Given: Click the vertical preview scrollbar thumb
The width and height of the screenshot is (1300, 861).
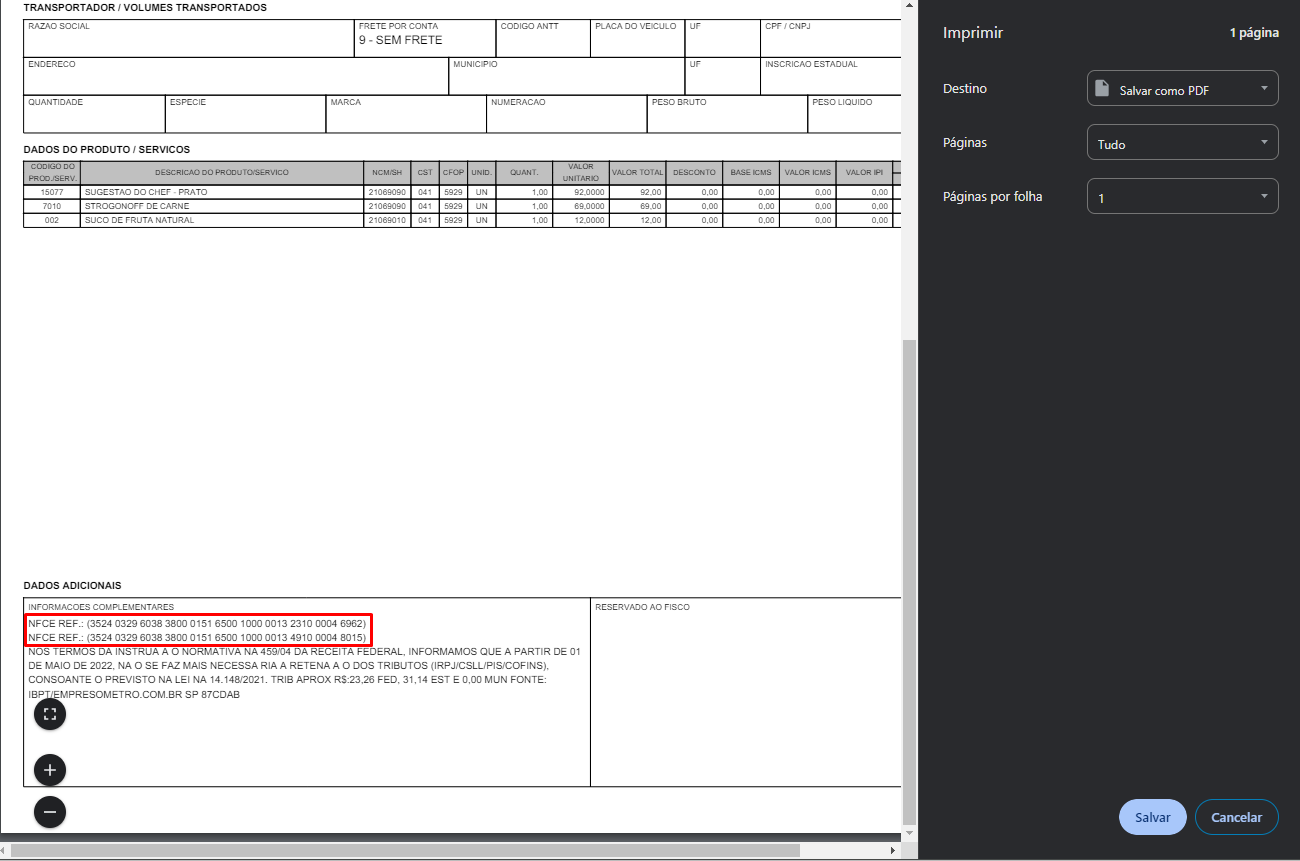Looking at the screenshot, I should pos(909,580).
